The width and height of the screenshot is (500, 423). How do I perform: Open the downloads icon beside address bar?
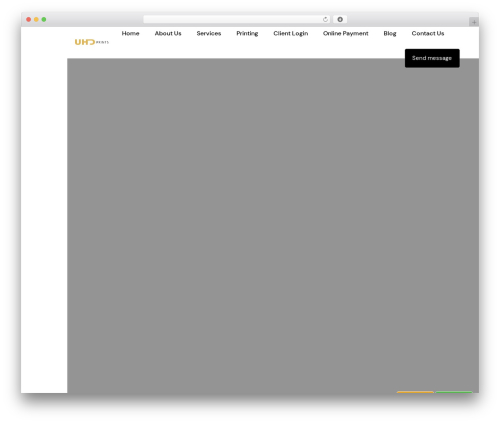[x=340, y=19]
